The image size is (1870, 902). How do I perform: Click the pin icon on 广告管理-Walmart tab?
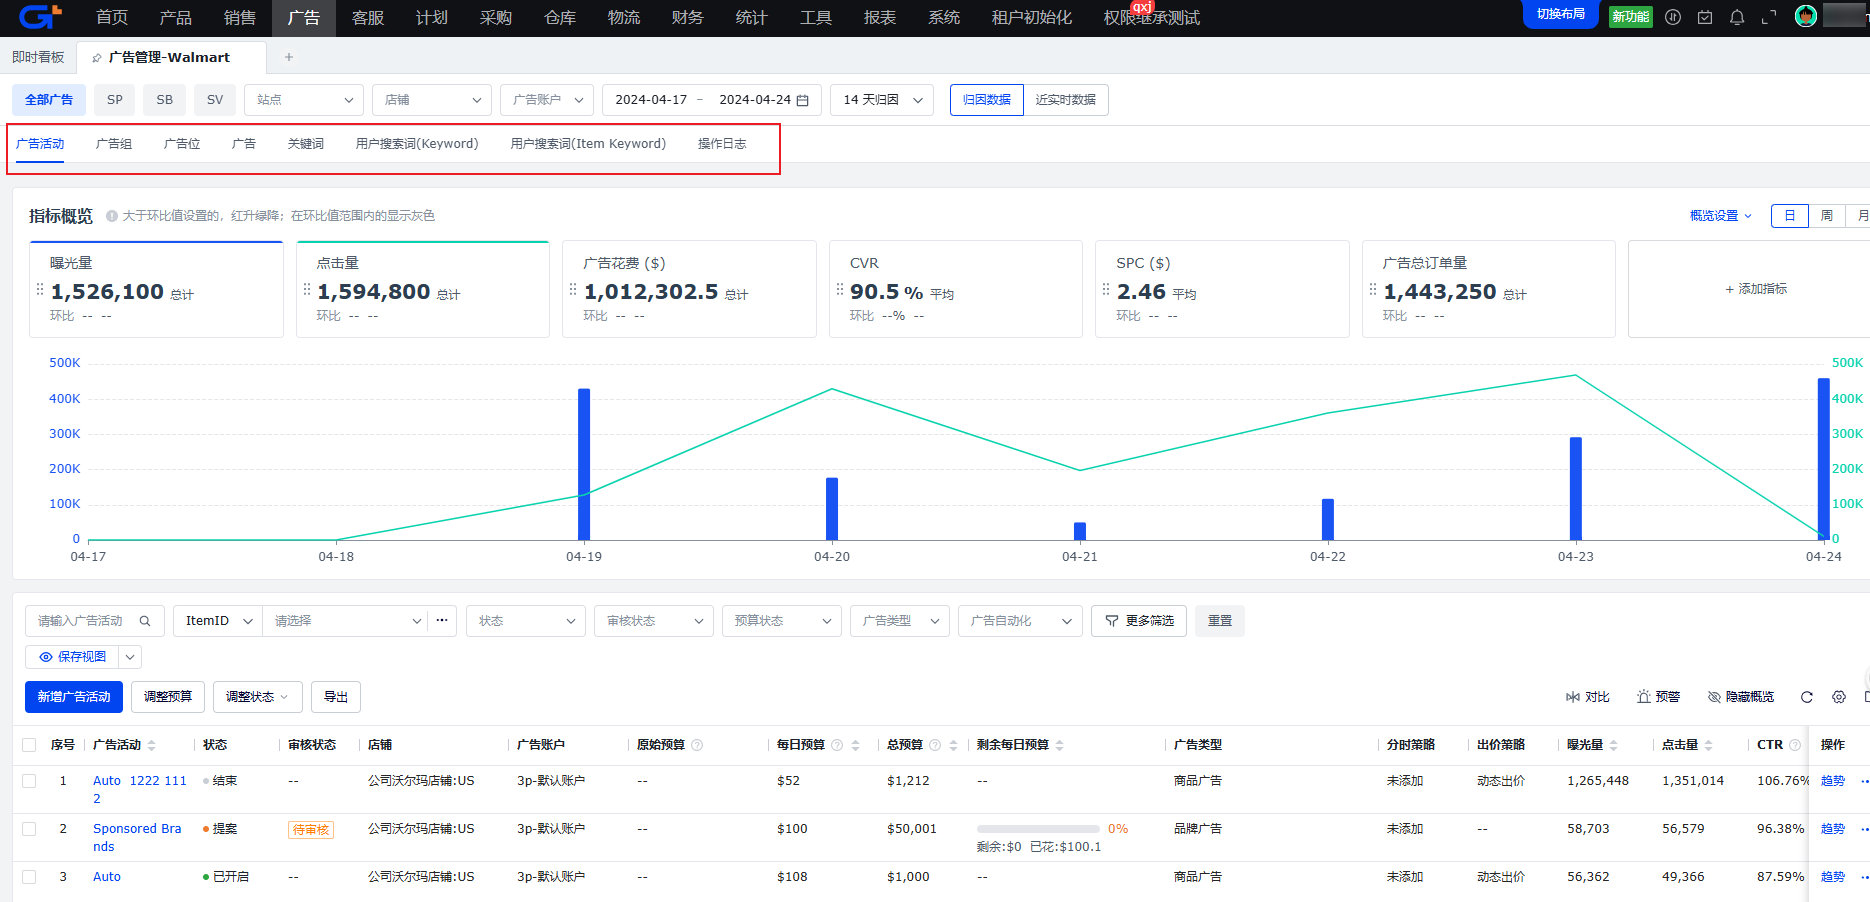coord(97,58)
